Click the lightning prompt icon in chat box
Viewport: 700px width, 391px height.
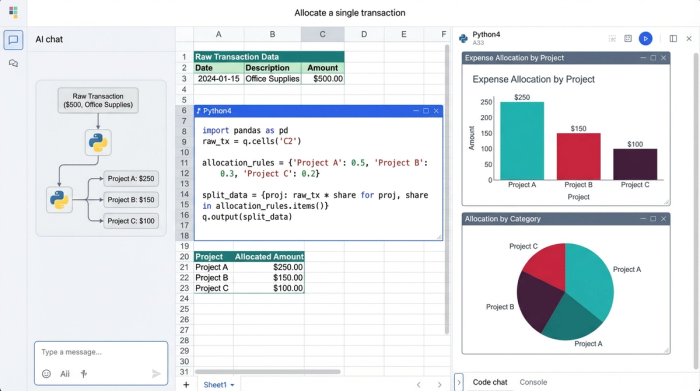tap(84, 374)
